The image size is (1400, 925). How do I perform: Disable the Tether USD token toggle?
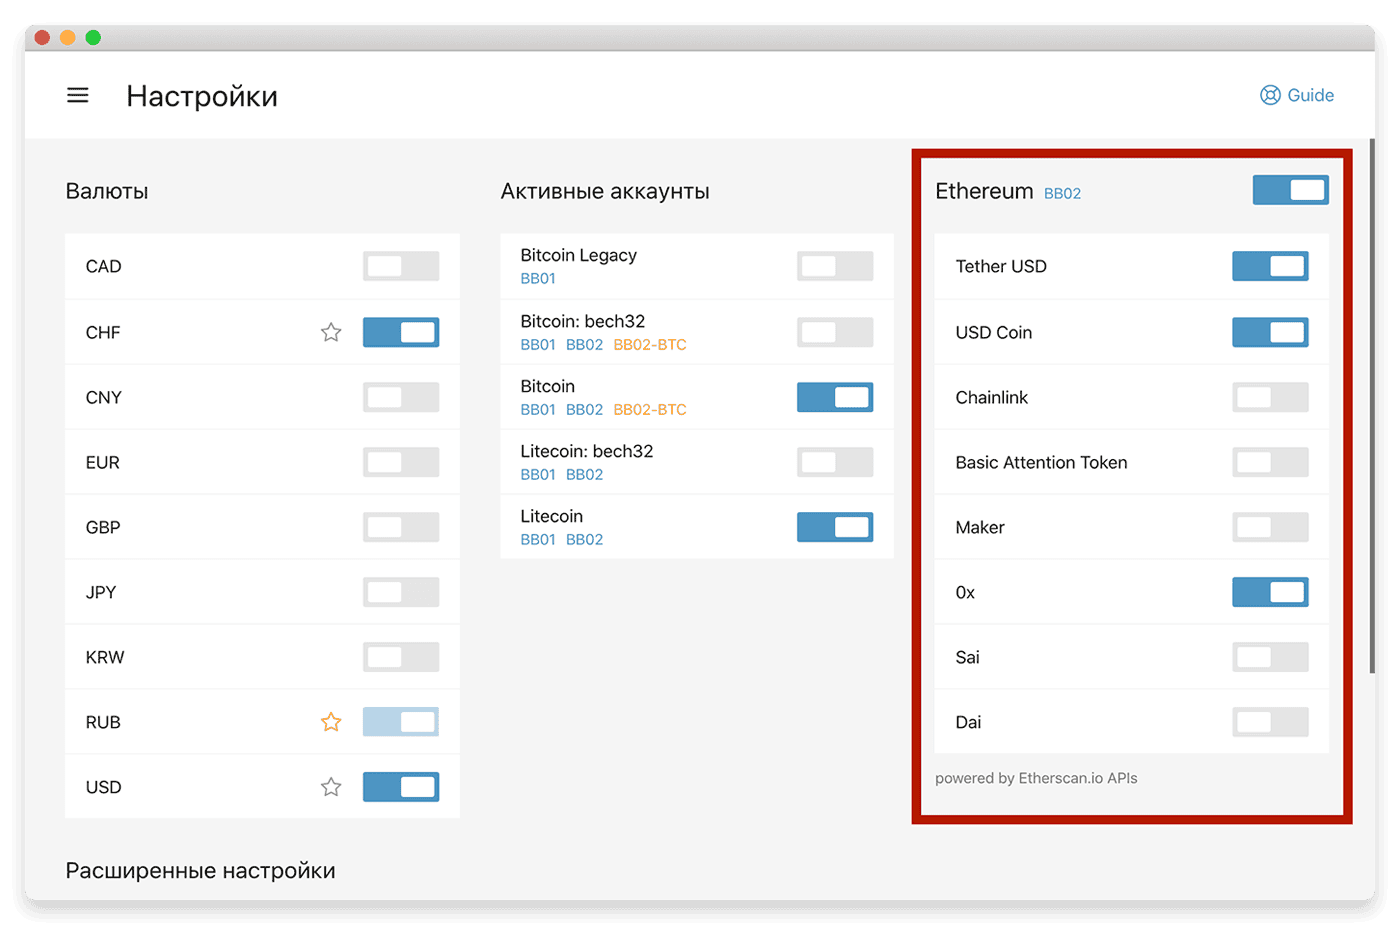point(1270,266)
